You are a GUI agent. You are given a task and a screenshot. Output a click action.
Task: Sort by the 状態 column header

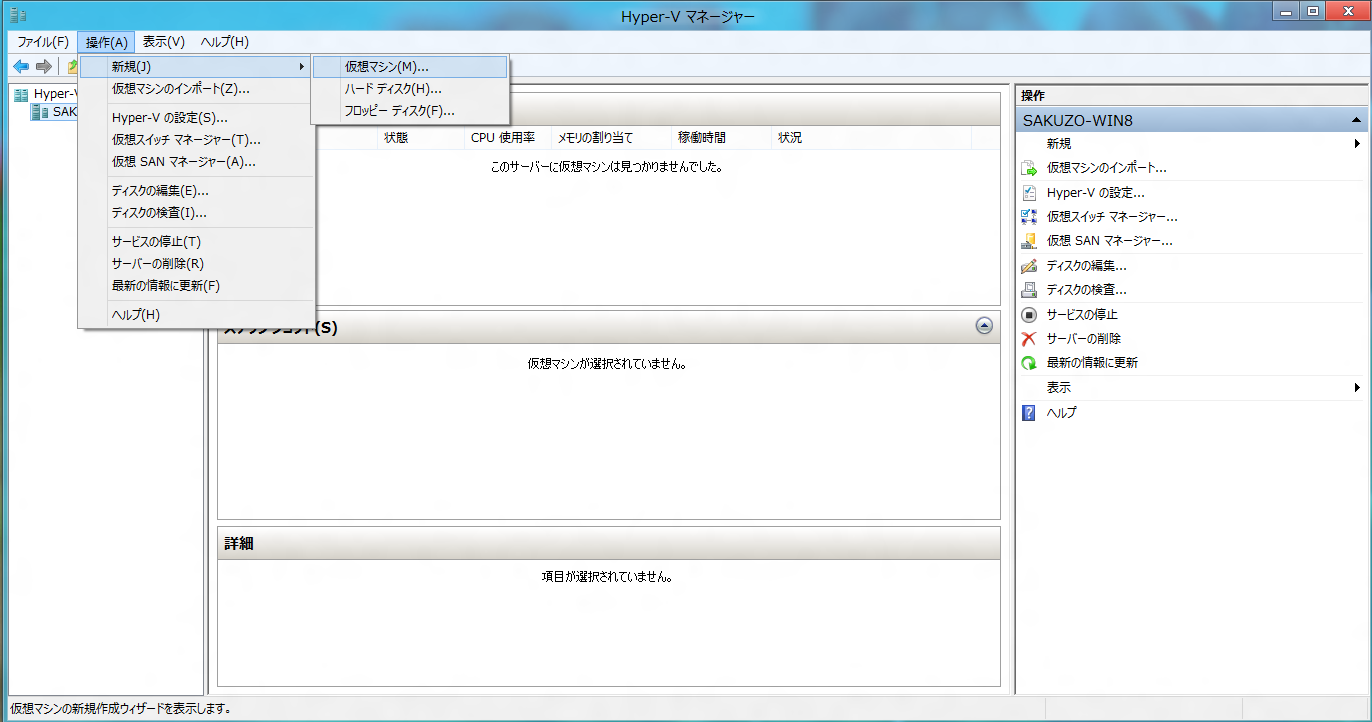tap(421, 138)
